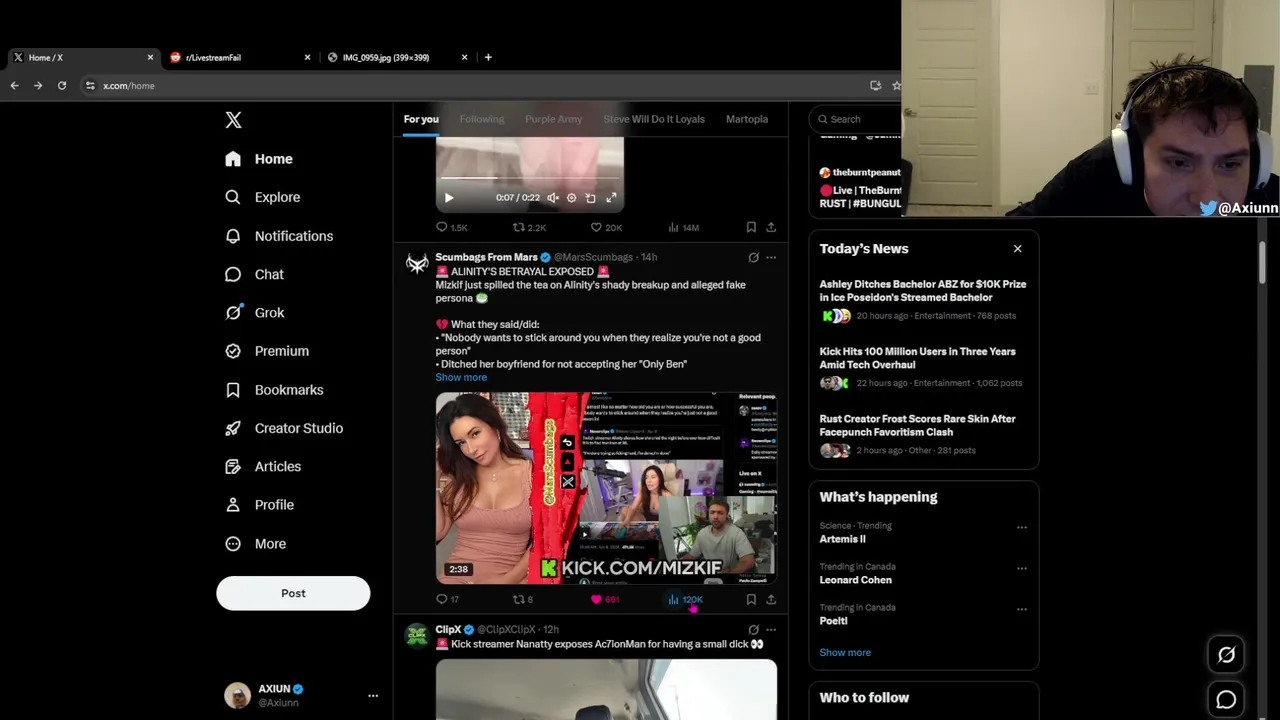Open more options for Poelti trend
This screenshot has height=720, width=1280.
1021,609
